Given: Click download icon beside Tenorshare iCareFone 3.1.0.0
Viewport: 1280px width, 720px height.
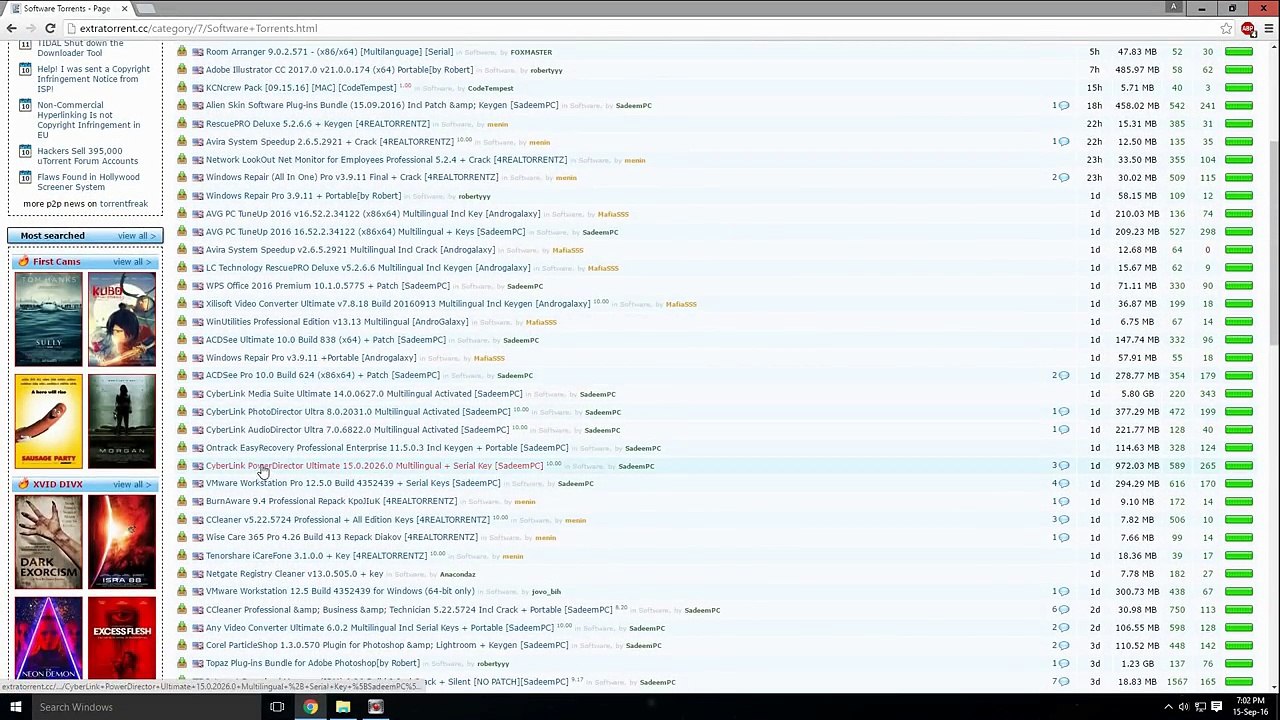Looking at the screenshot, I should (x=182, y=556).
